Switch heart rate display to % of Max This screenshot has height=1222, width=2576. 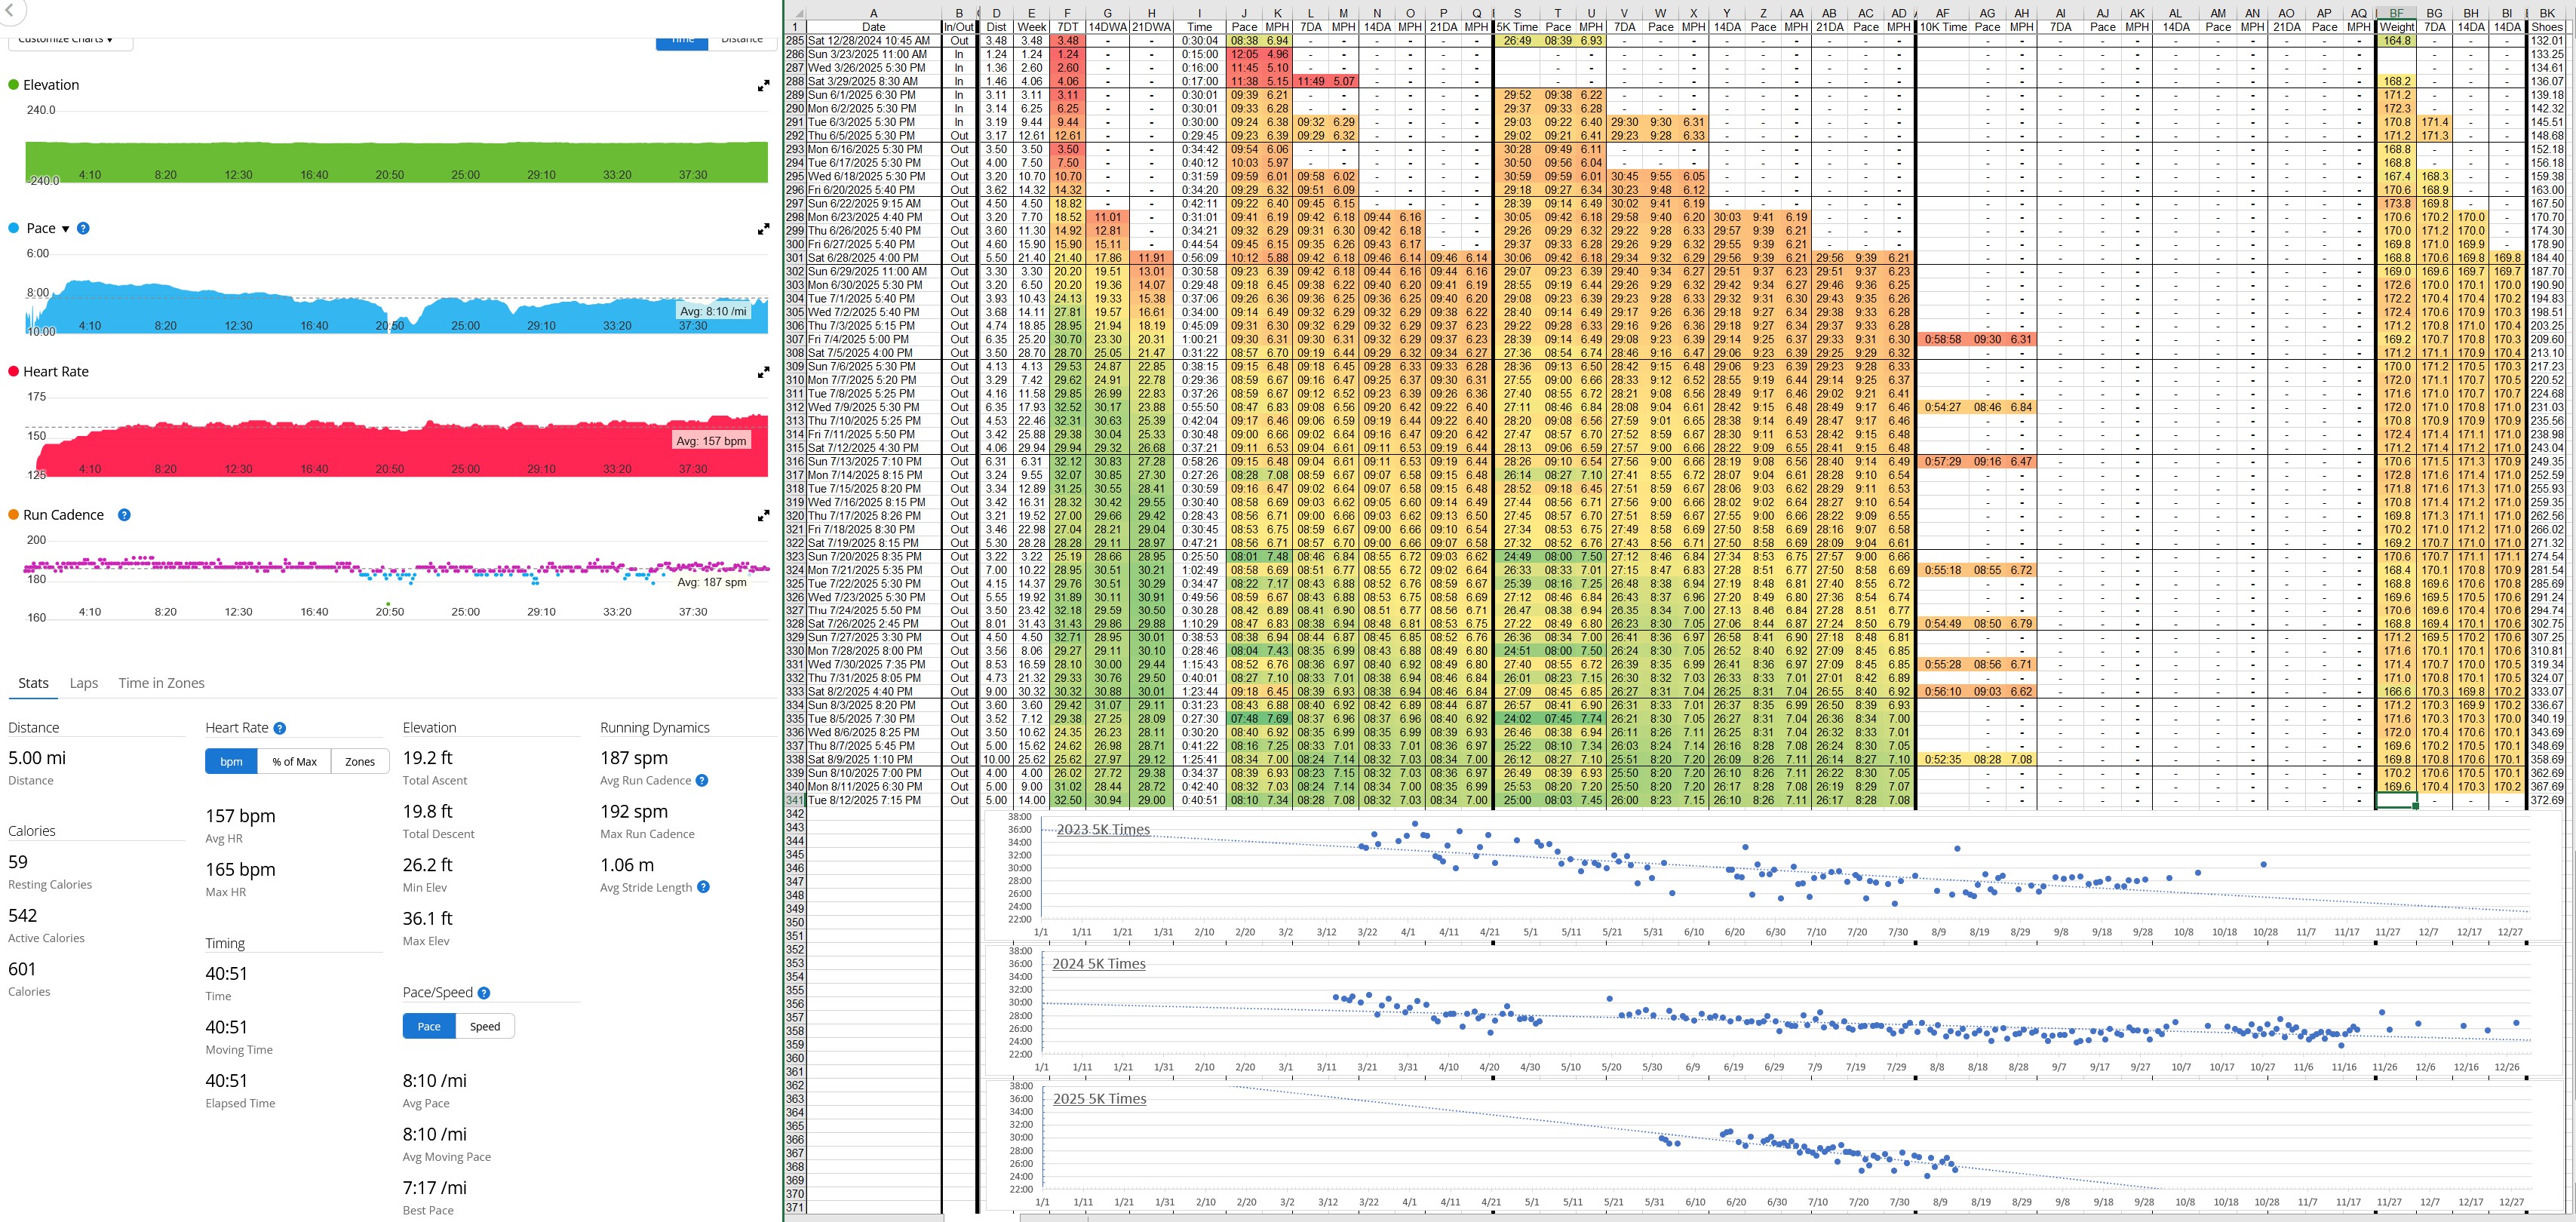tap(294, 761)
